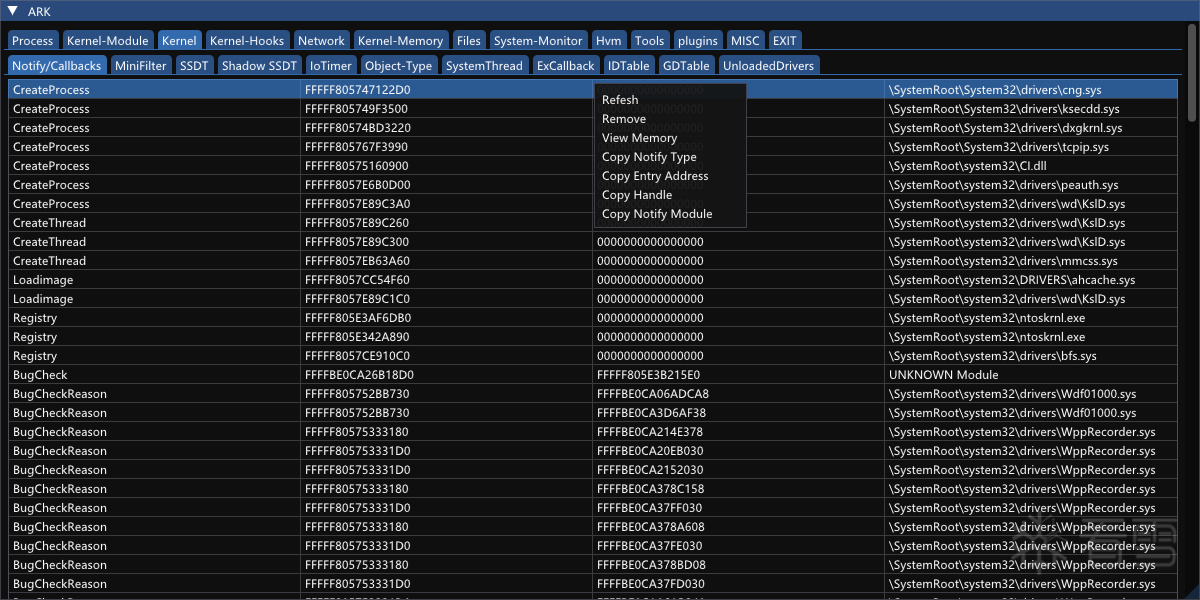Click handle FFFFBE0CA378A608

[x=650, y=527]
